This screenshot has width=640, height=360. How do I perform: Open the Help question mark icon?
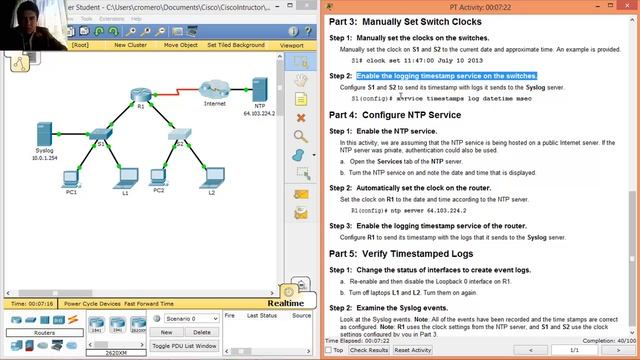308,31
